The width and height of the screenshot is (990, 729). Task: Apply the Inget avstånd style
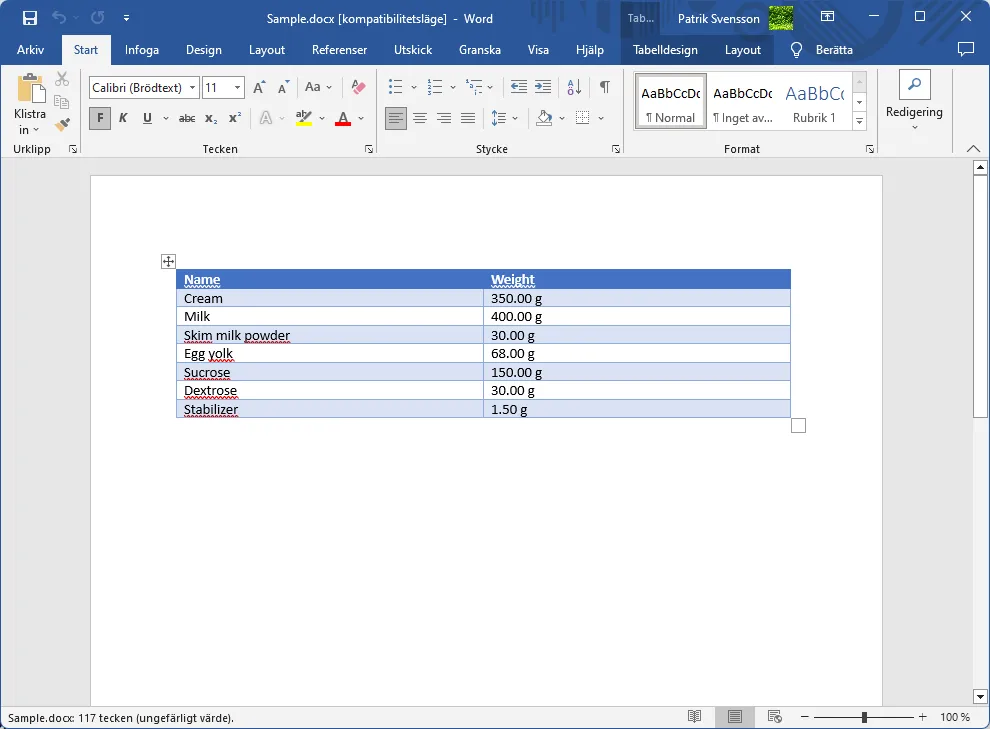coord(742,102)
